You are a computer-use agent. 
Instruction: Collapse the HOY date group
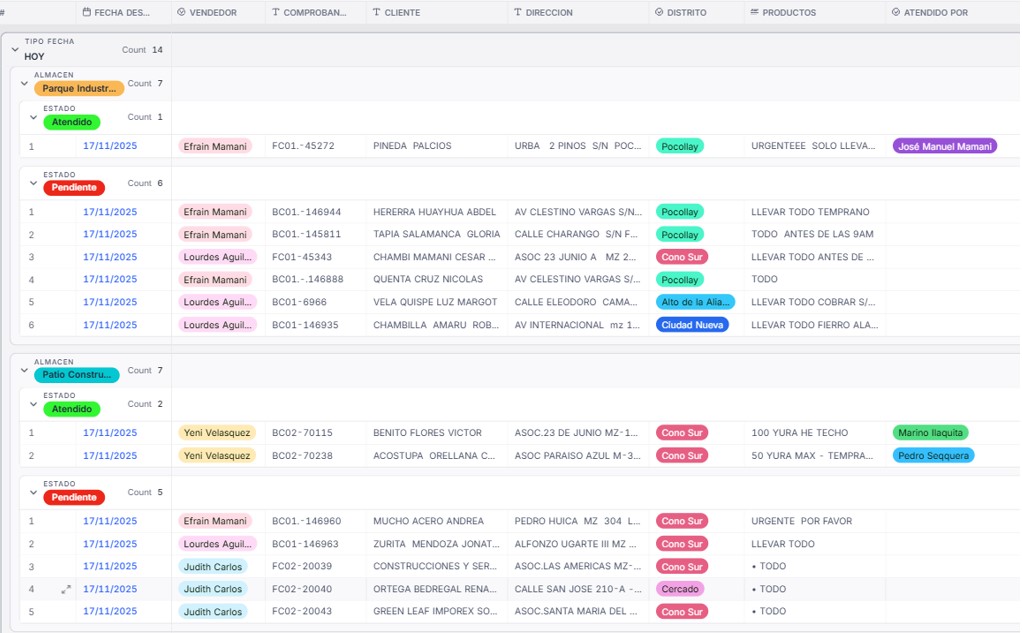pos(15,49)
